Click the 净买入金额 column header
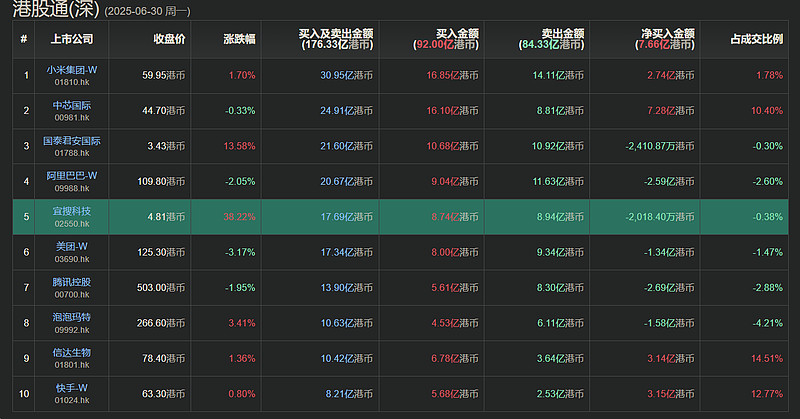The width and height of the screenshot is (800, 419). pyautogui.click(x=668, y=34)
